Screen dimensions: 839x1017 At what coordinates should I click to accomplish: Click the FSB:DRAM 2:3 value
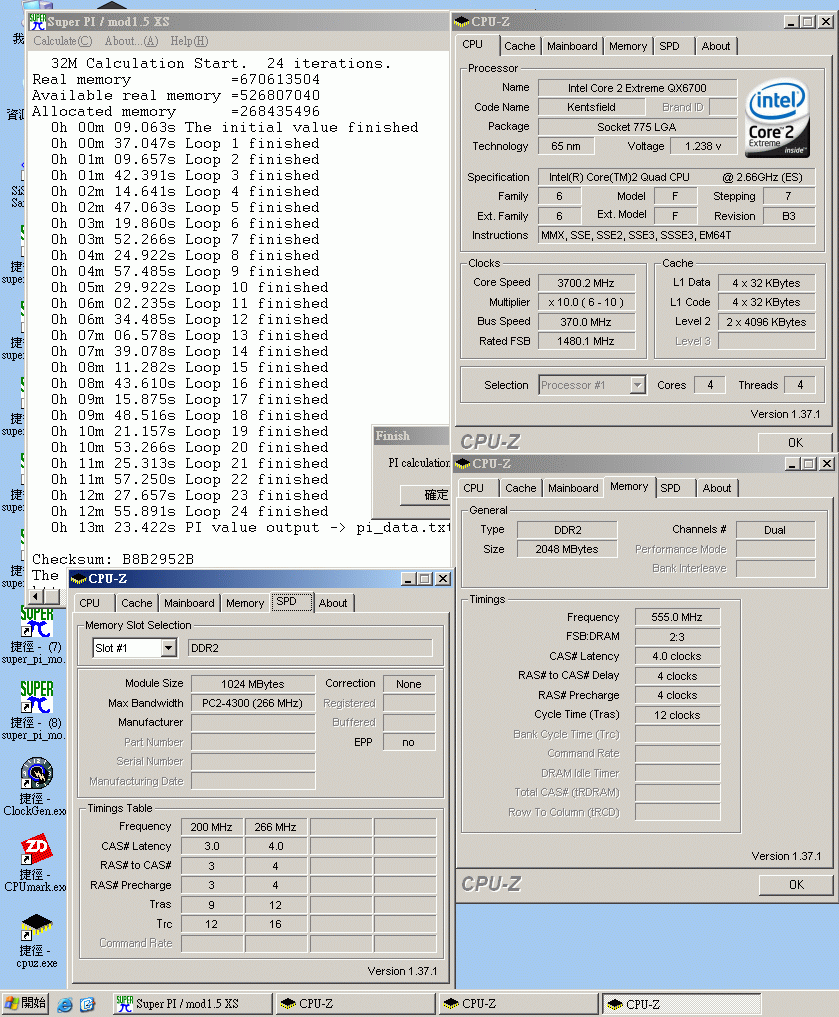[x=677, y=637]
